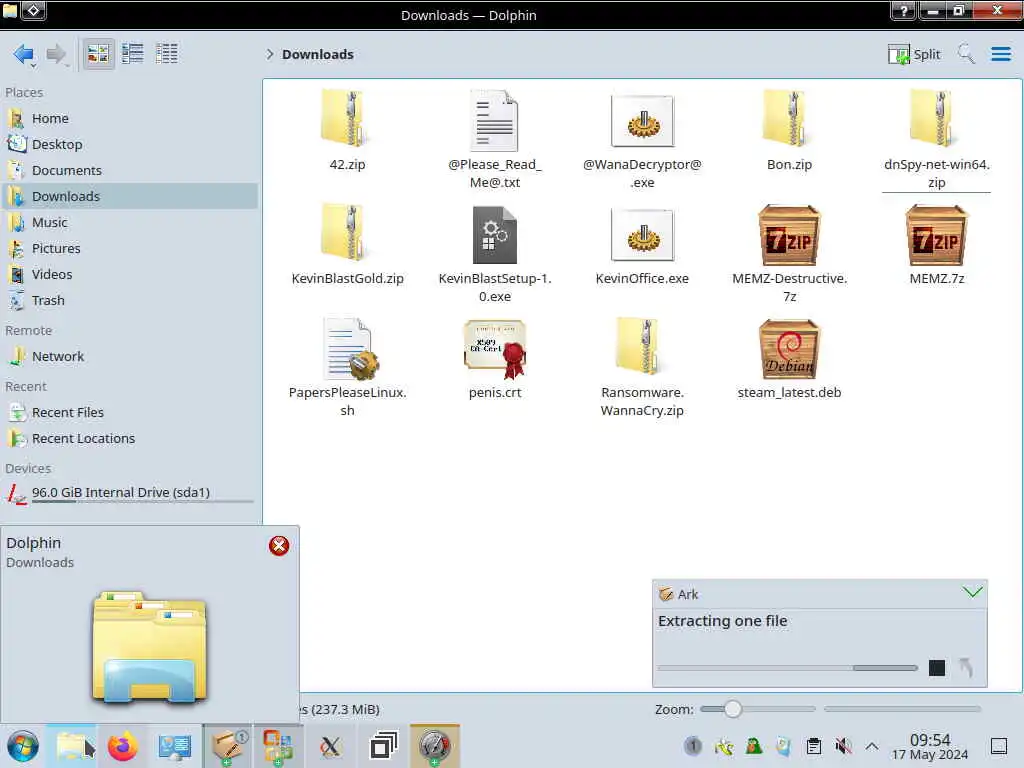Open Recent Locations entry
Image resolution: width=1024 pixels, height=768 pixels.
click(x=129, y=439)
